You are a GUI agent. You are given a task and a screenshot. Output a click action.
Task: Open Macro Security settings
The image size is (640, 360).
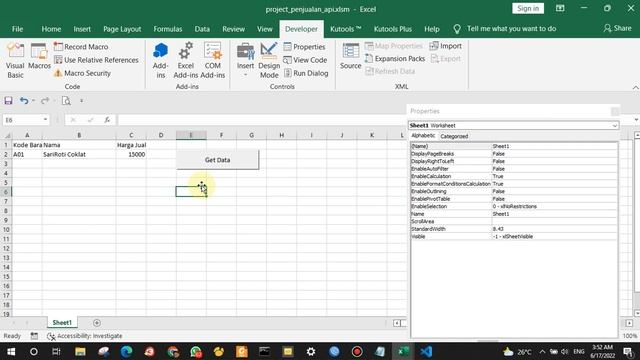[82, 73]
